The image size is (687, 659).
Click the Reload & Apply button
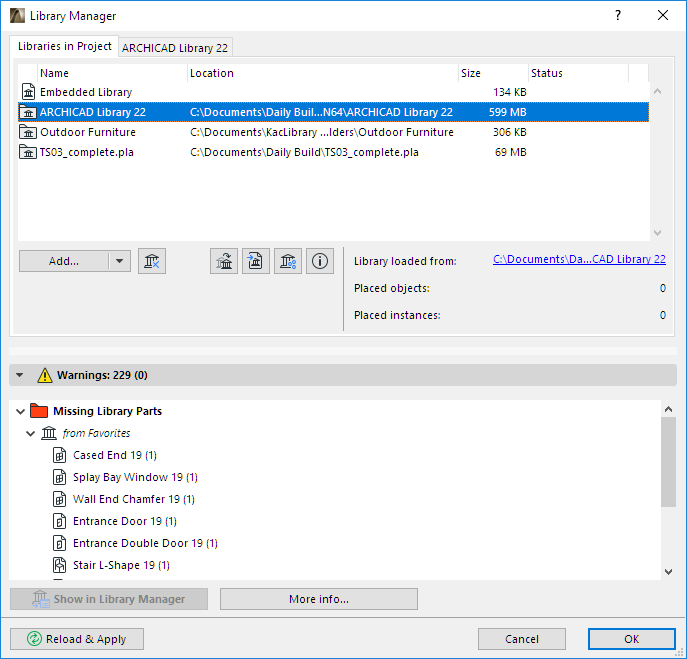(x=77, y=639)
